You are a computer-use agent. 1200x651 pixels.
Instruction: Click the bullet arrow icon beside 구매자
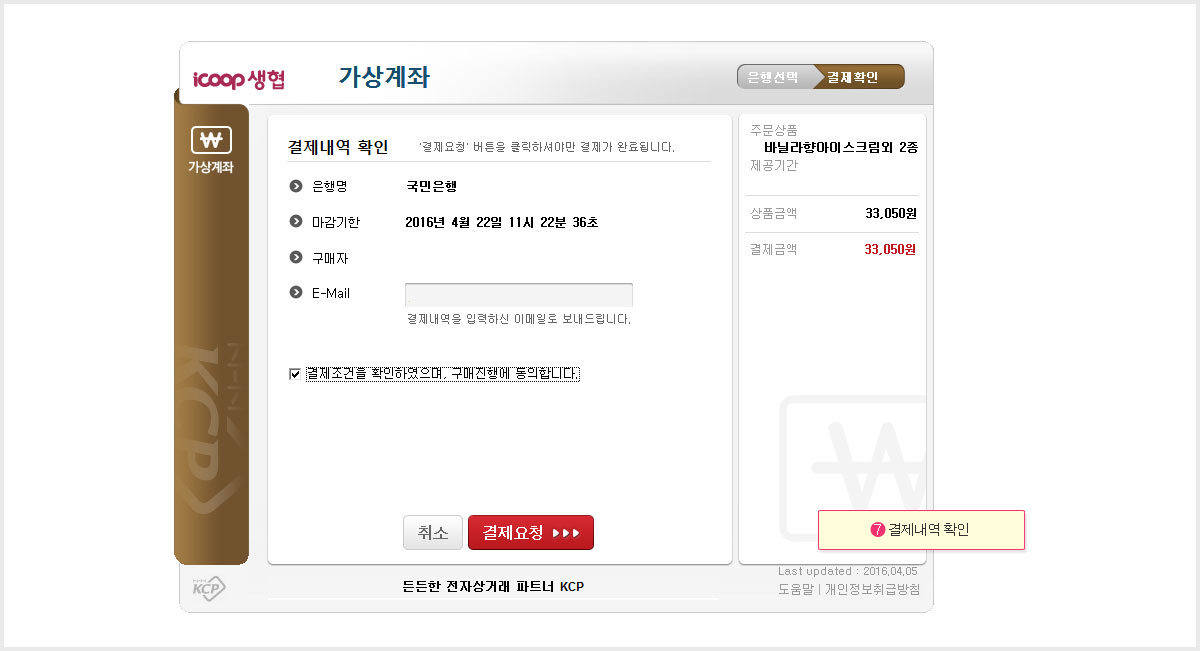point(296,258)
